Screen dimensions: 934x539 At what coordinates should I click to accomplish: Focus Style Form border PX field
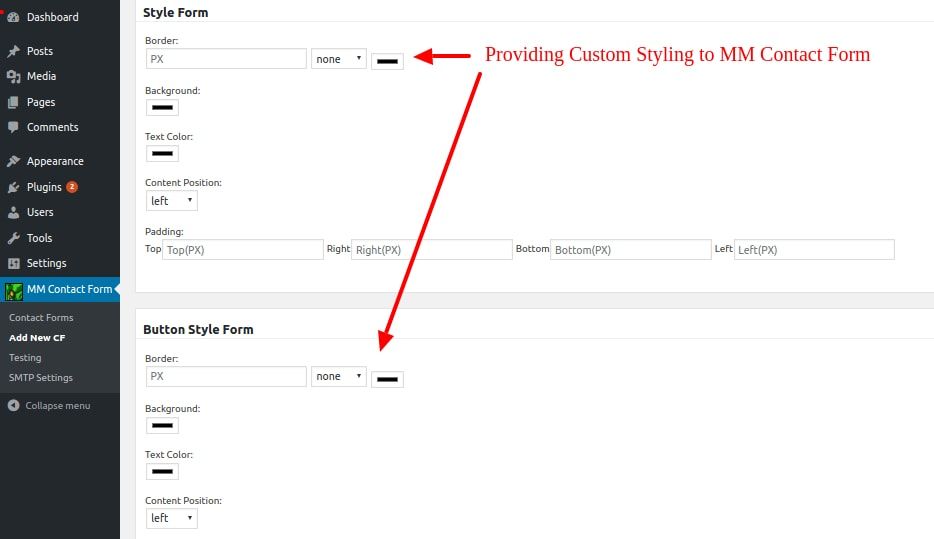[226, 59]
